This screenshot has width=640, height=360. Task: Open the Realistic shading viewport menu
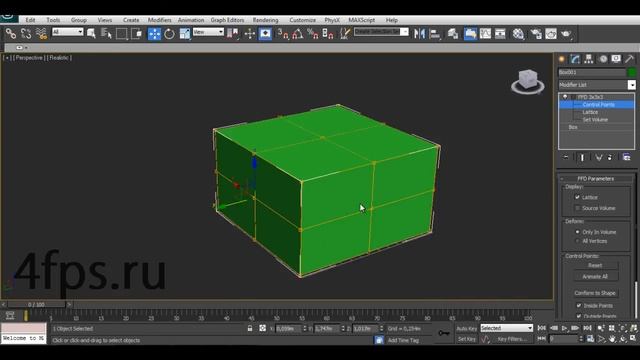59,58
